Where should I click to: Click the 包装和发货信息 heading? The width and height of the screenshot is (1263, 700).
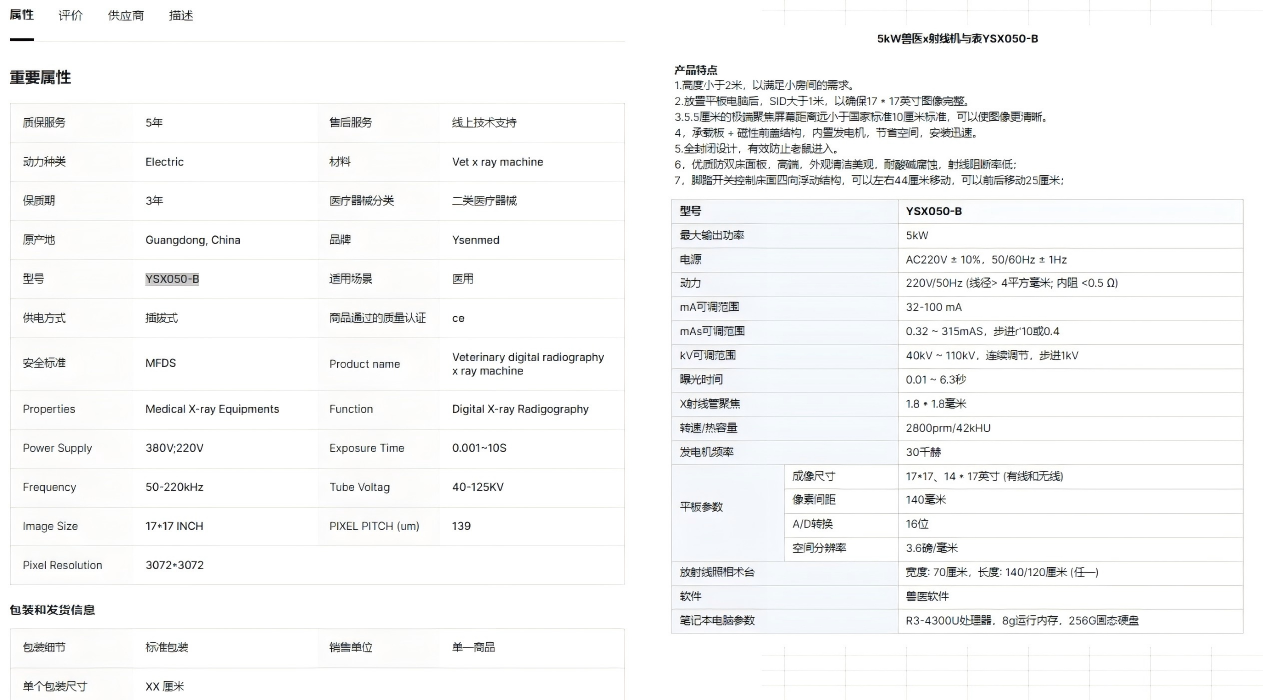[x=52, y=610]
